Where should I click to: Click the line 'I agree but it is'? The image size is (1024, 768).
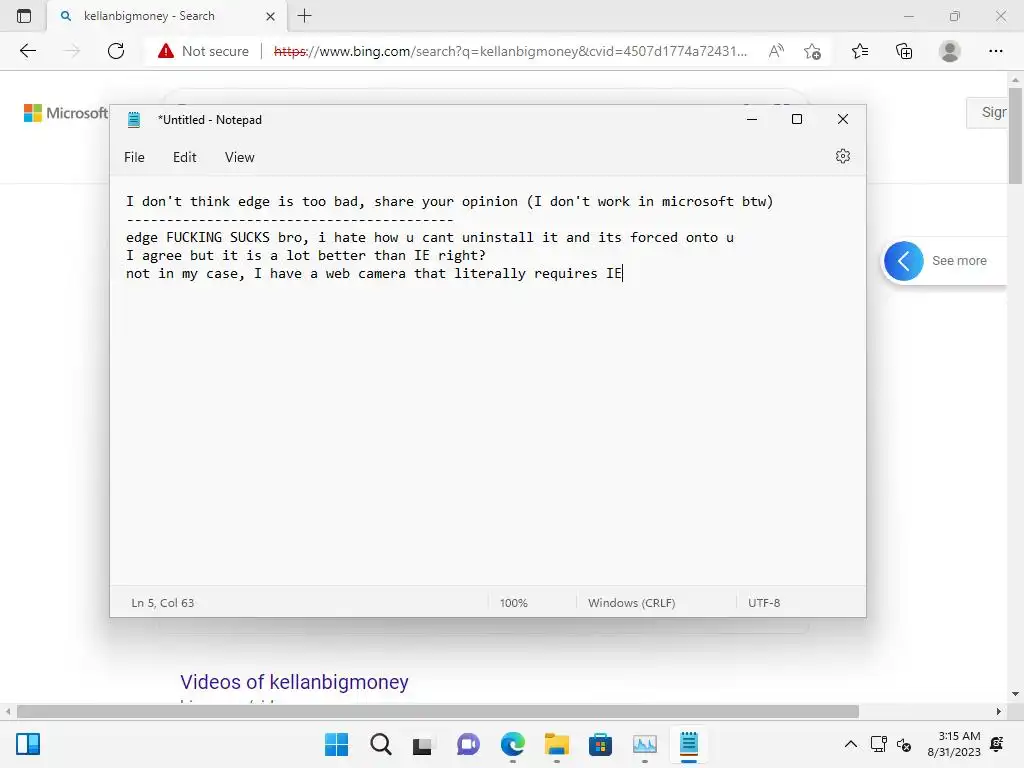pyautogui.click(x=306, y=255)
